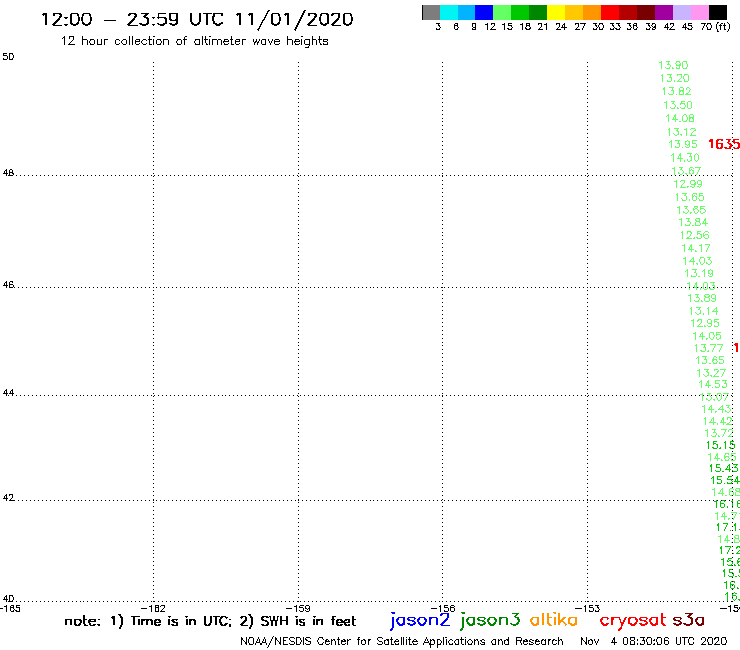
Task: Click wave height value 15.43
Action: pos(723,468)
